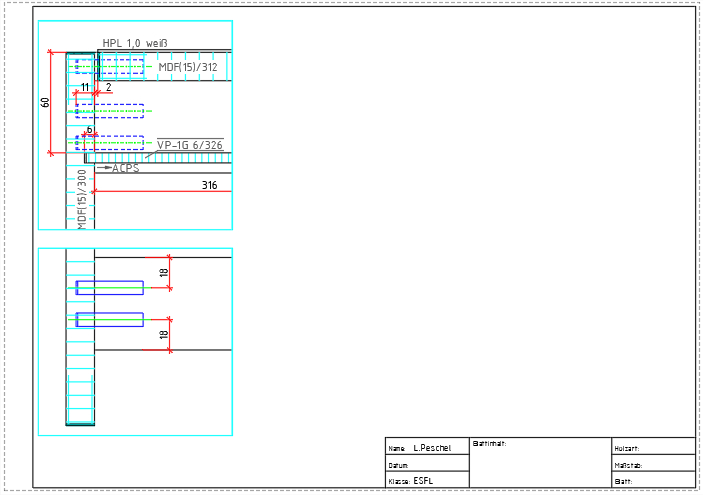Select the 'VP-1G 6/326' annotation text
The width and height of the screenshot is (703, 495).
click(x=189, y=145)
